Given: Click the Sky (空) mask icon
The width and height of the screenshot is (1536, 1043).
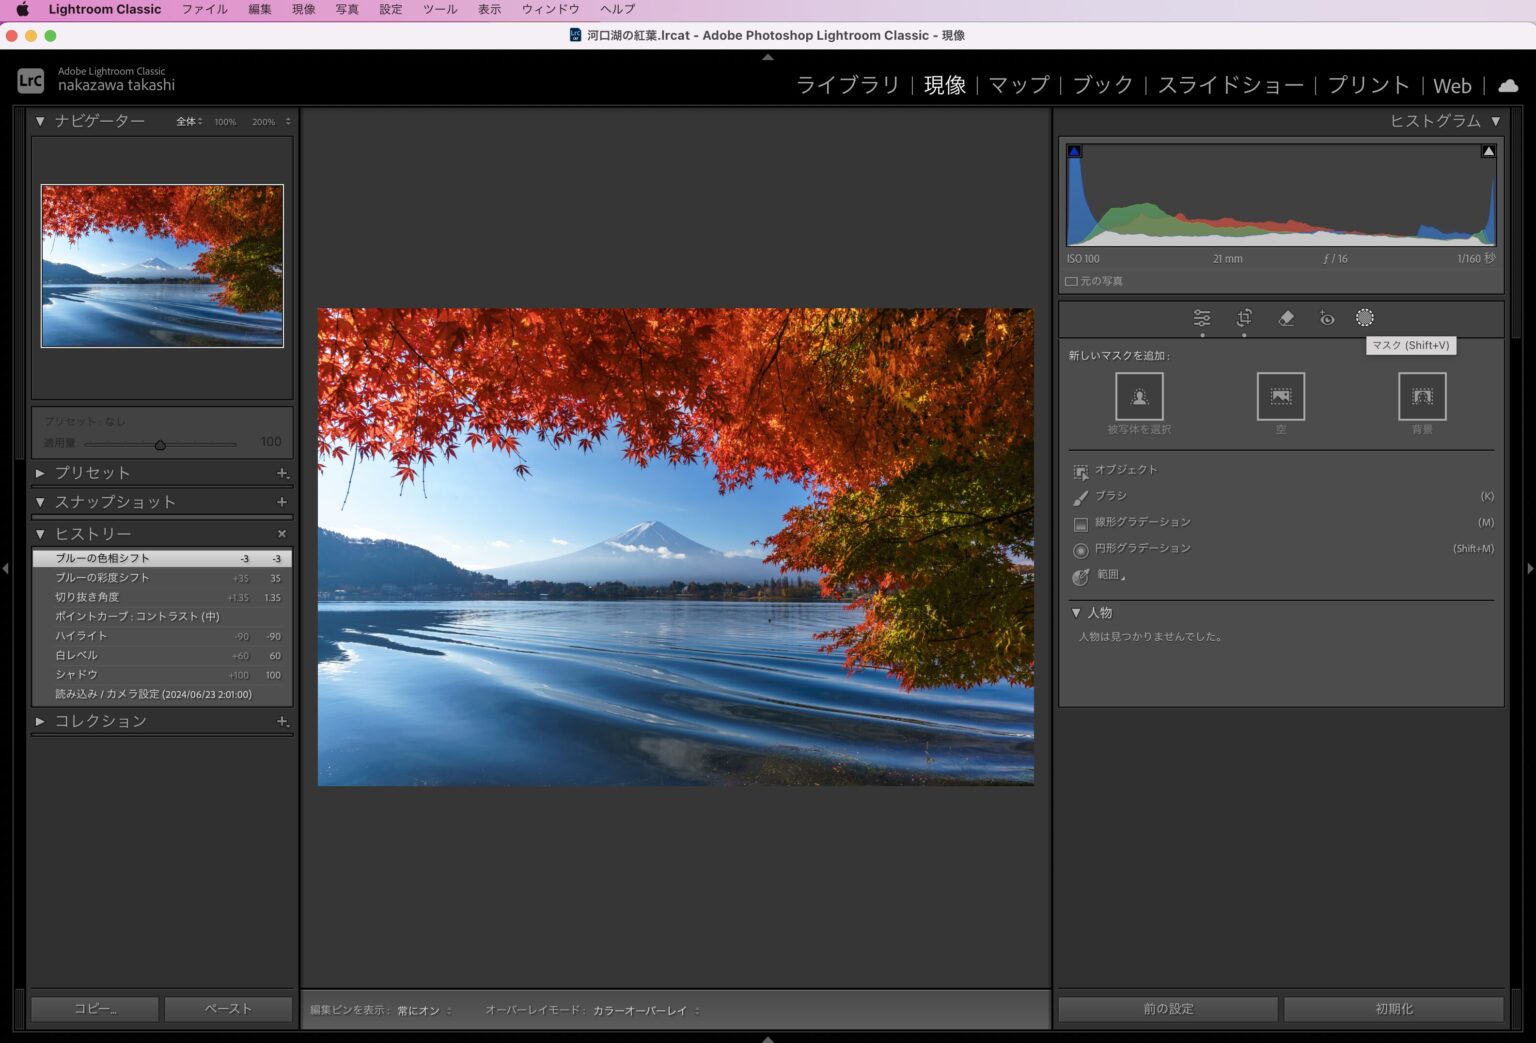Looking at the screenshot, I should 1280,397.
